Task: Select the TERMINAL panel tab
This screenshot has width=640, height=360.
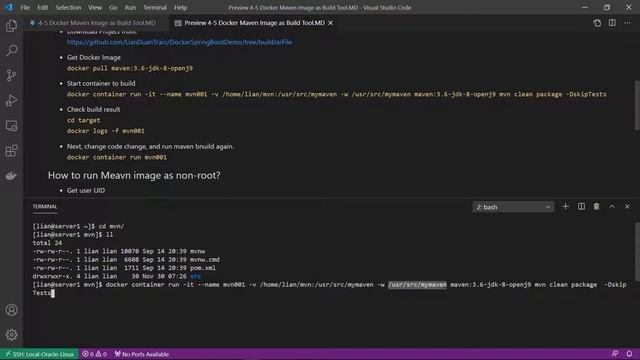Action: (x=45, y=207)
